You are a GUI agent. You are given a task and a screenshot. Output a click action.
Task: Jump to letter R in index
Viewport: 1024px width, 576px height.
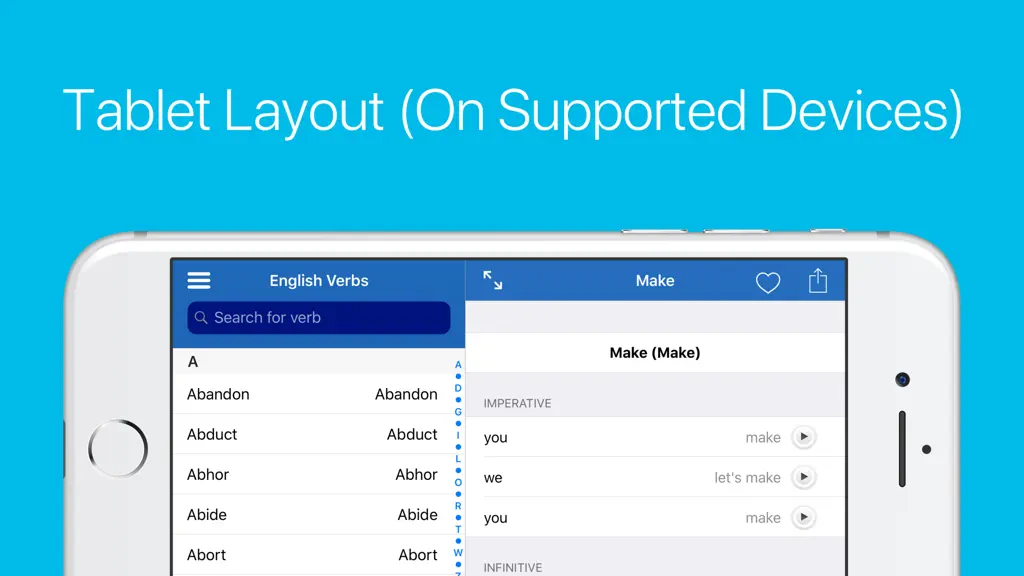click(x=458, y=506)
